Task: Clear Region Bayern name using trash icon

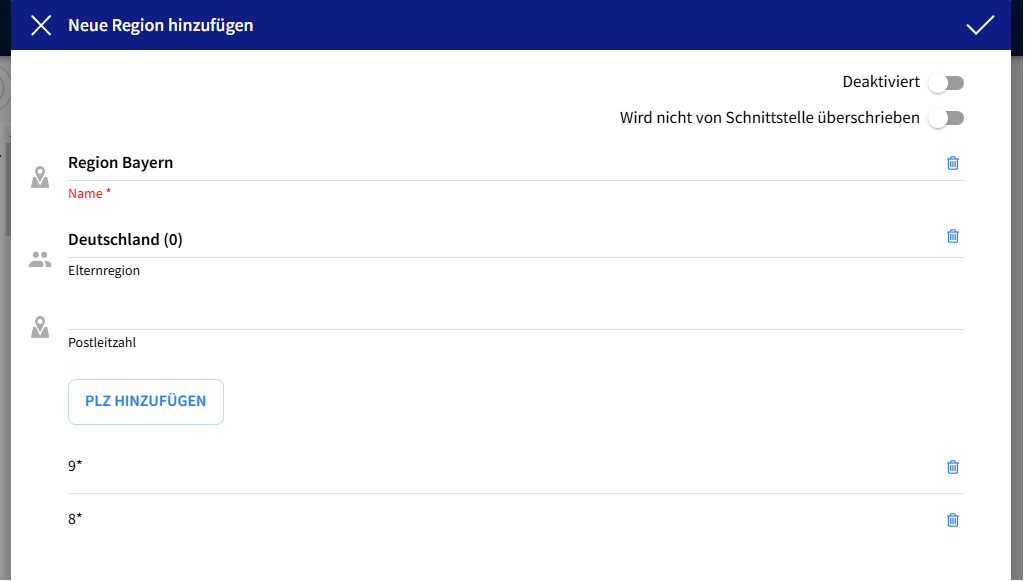Action: 953,163
